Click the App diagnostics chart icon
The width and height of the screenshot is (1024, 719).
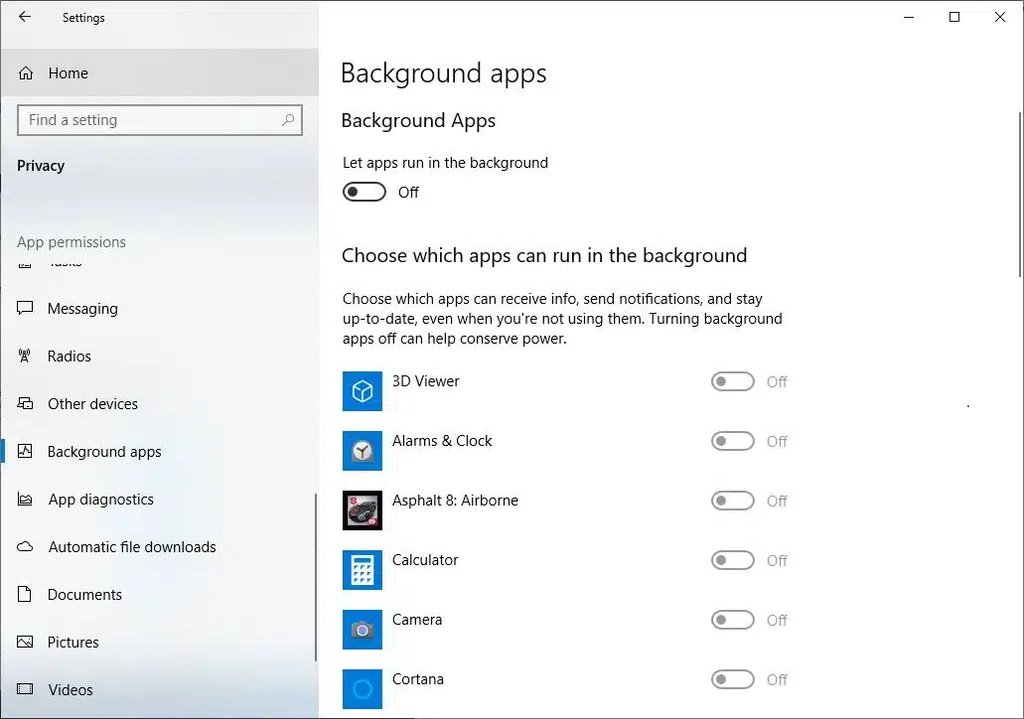(25, 499)
